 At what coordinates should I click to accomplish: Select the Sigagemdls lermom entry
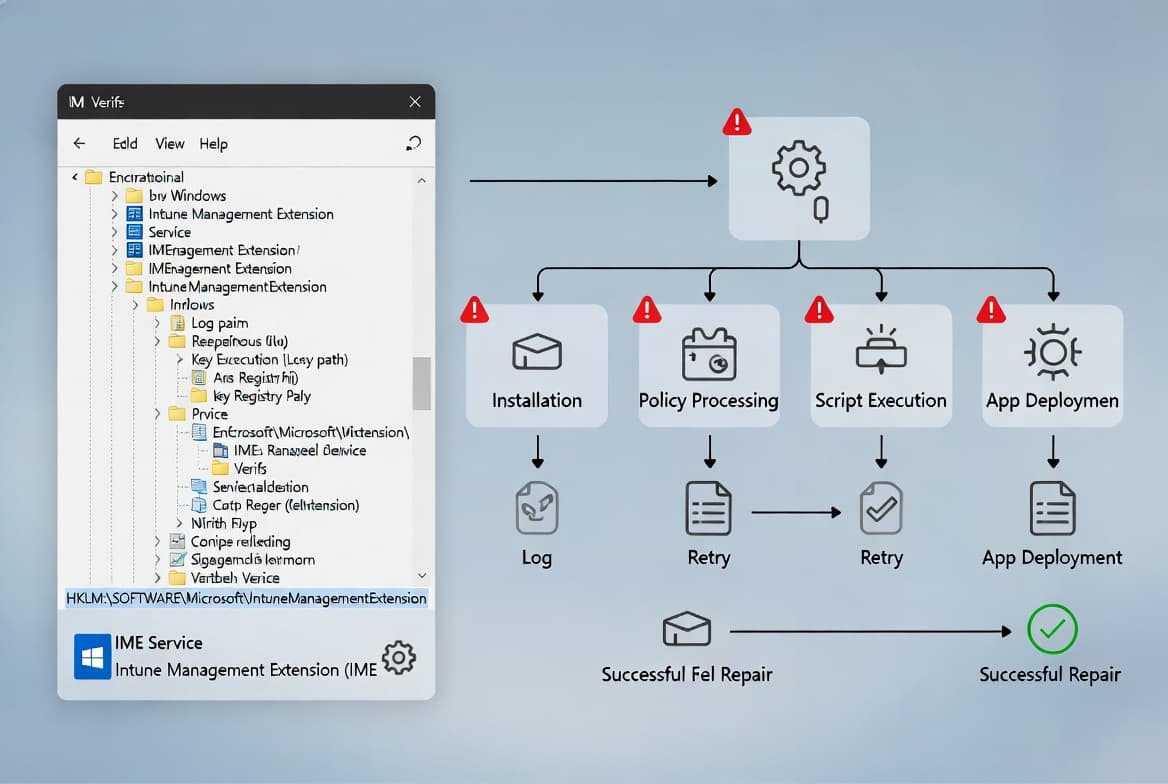[x=242, y=560]
